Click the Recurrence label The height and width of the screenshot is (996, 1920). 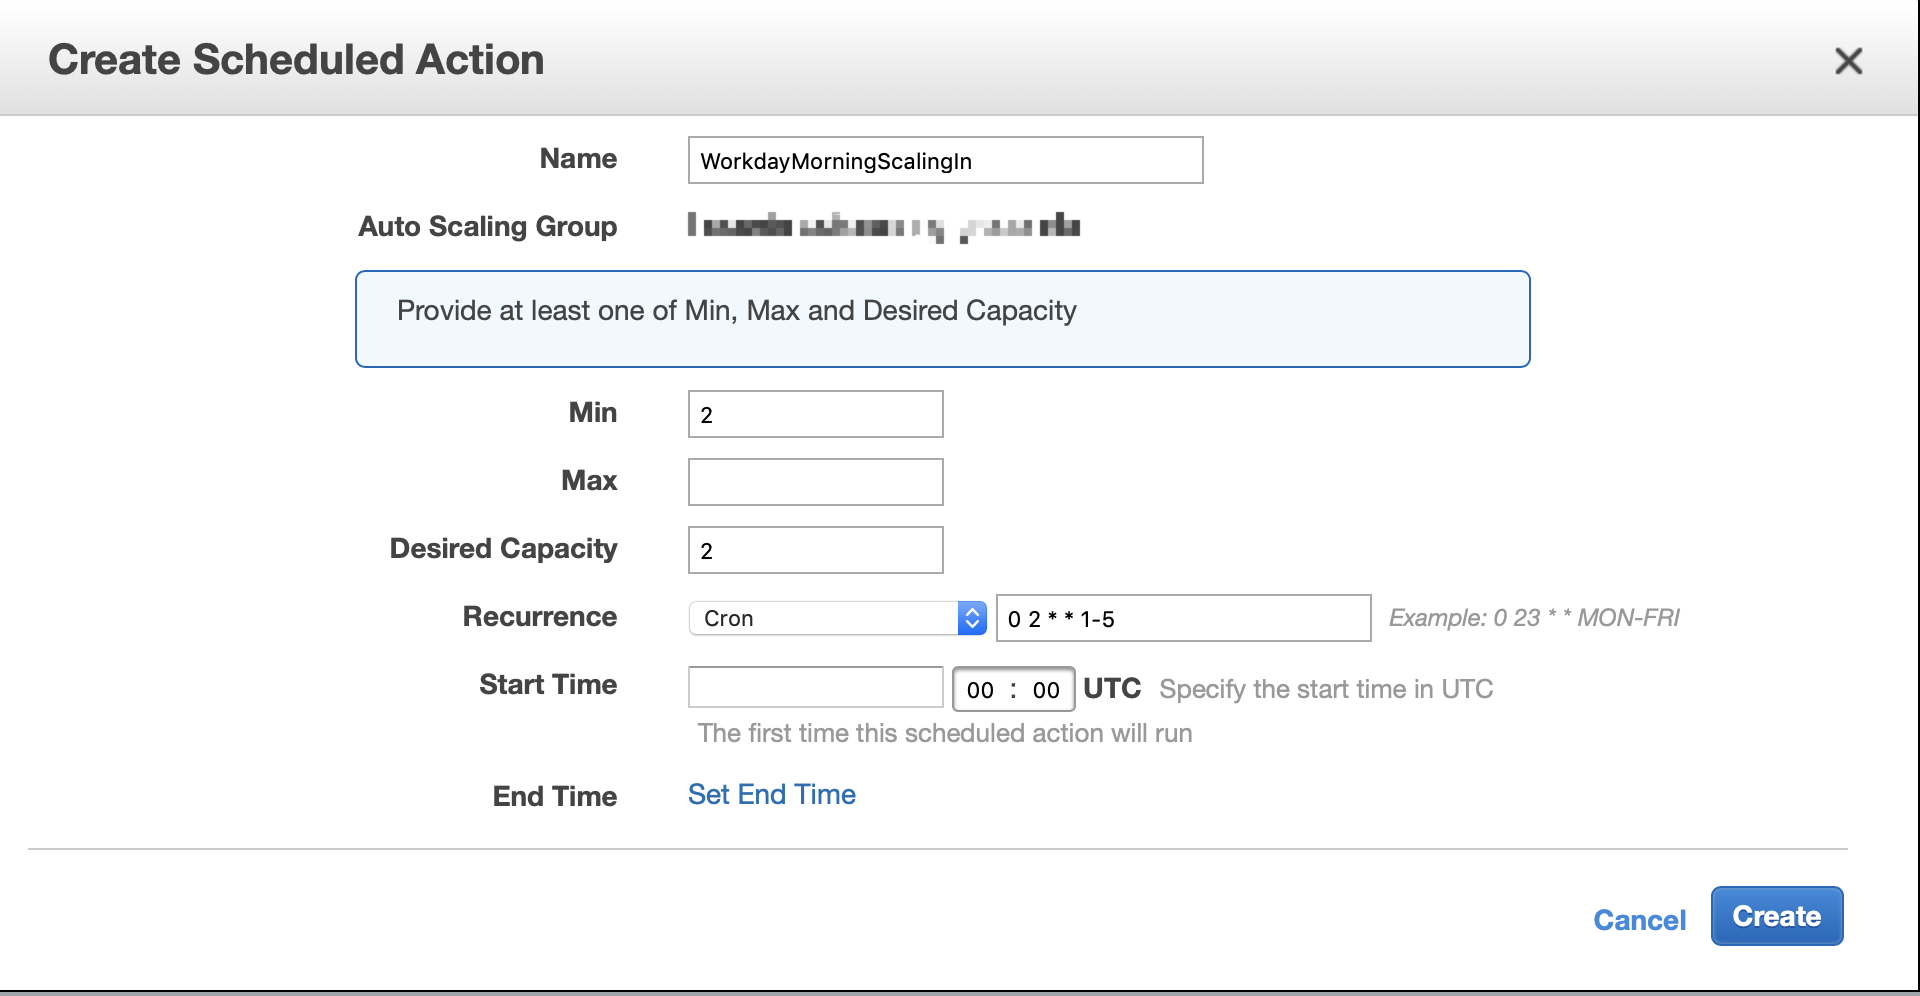tap(539, 616)
